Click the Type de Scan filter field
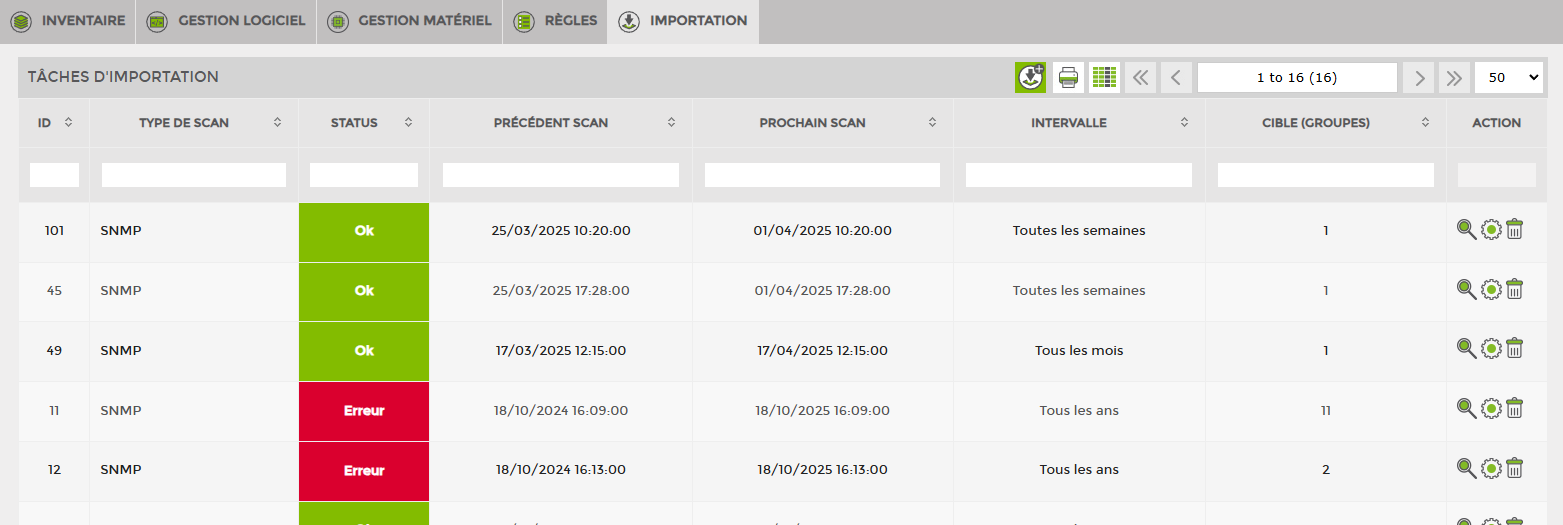Screen dimensions: 1563x525 (x=194, y=175)
